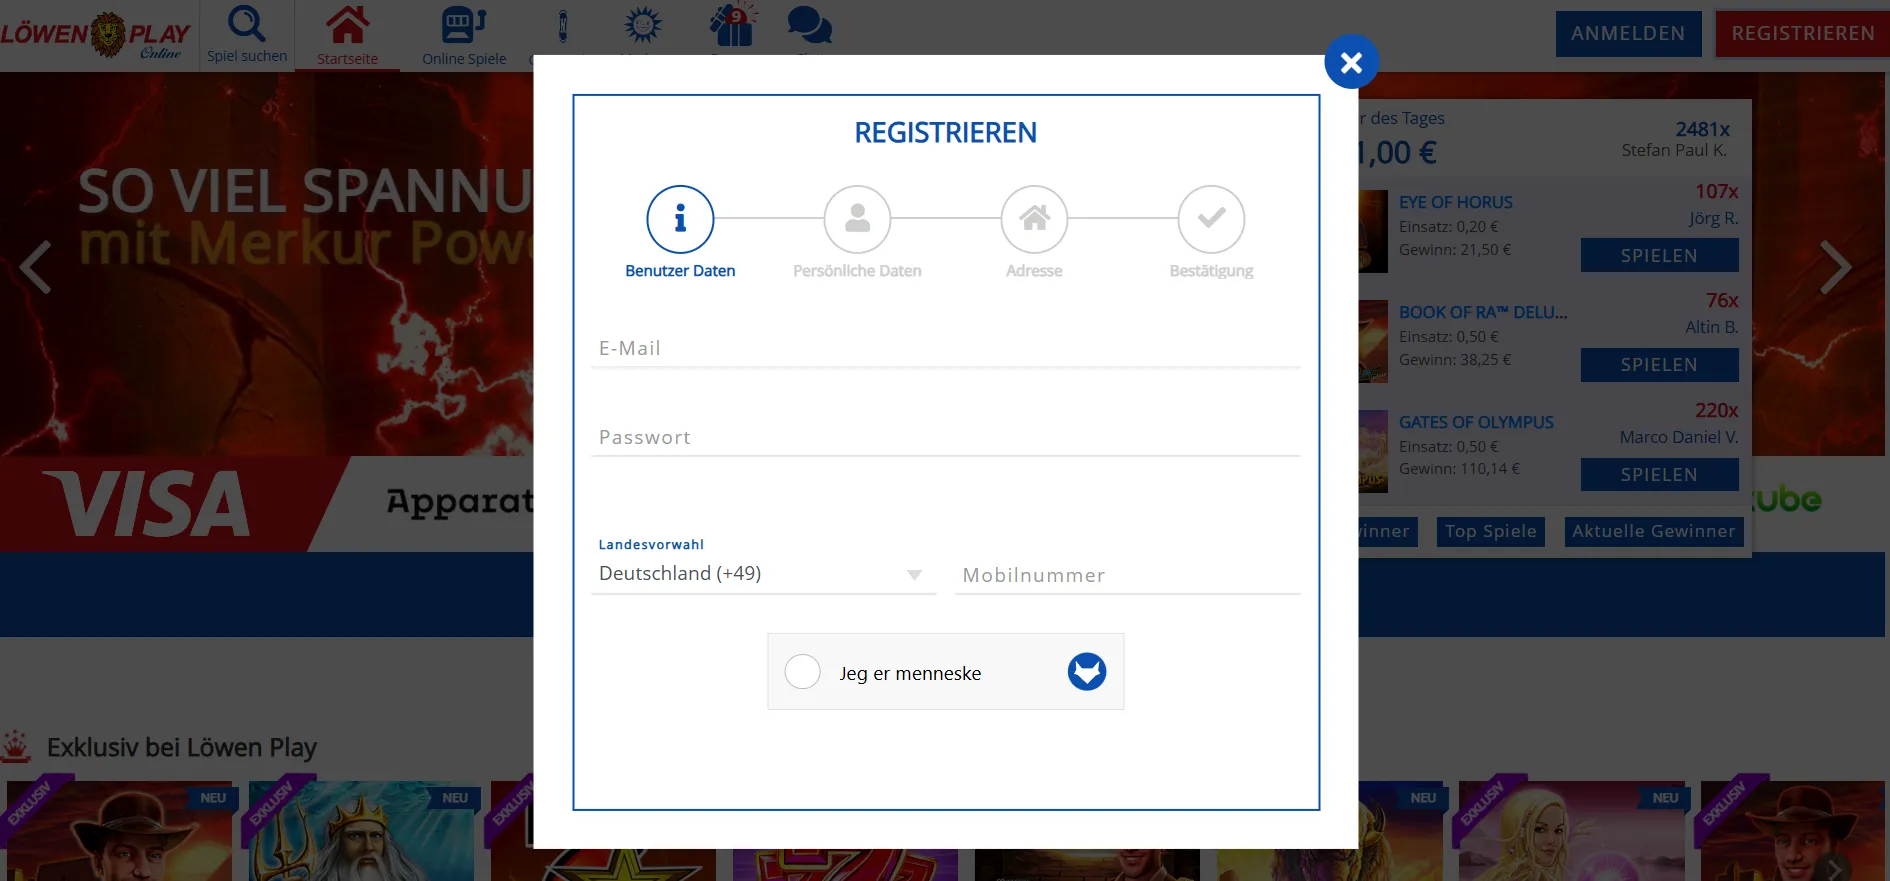The width and height of the screenshot is (1890, 881).
Task: Select the Adresse house step icon
Action: point(1034,219)
